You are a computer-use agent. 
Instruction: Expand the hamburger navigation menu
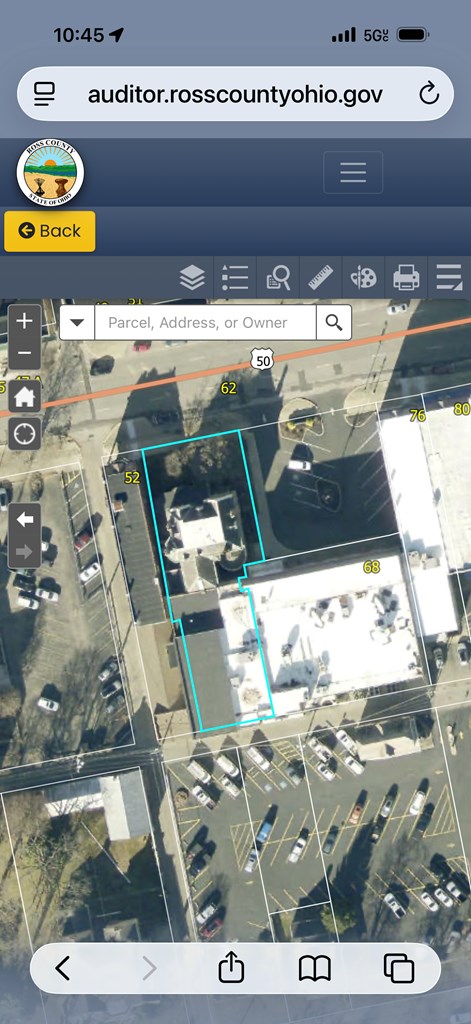pyautogui.click(x=353, y=172)
